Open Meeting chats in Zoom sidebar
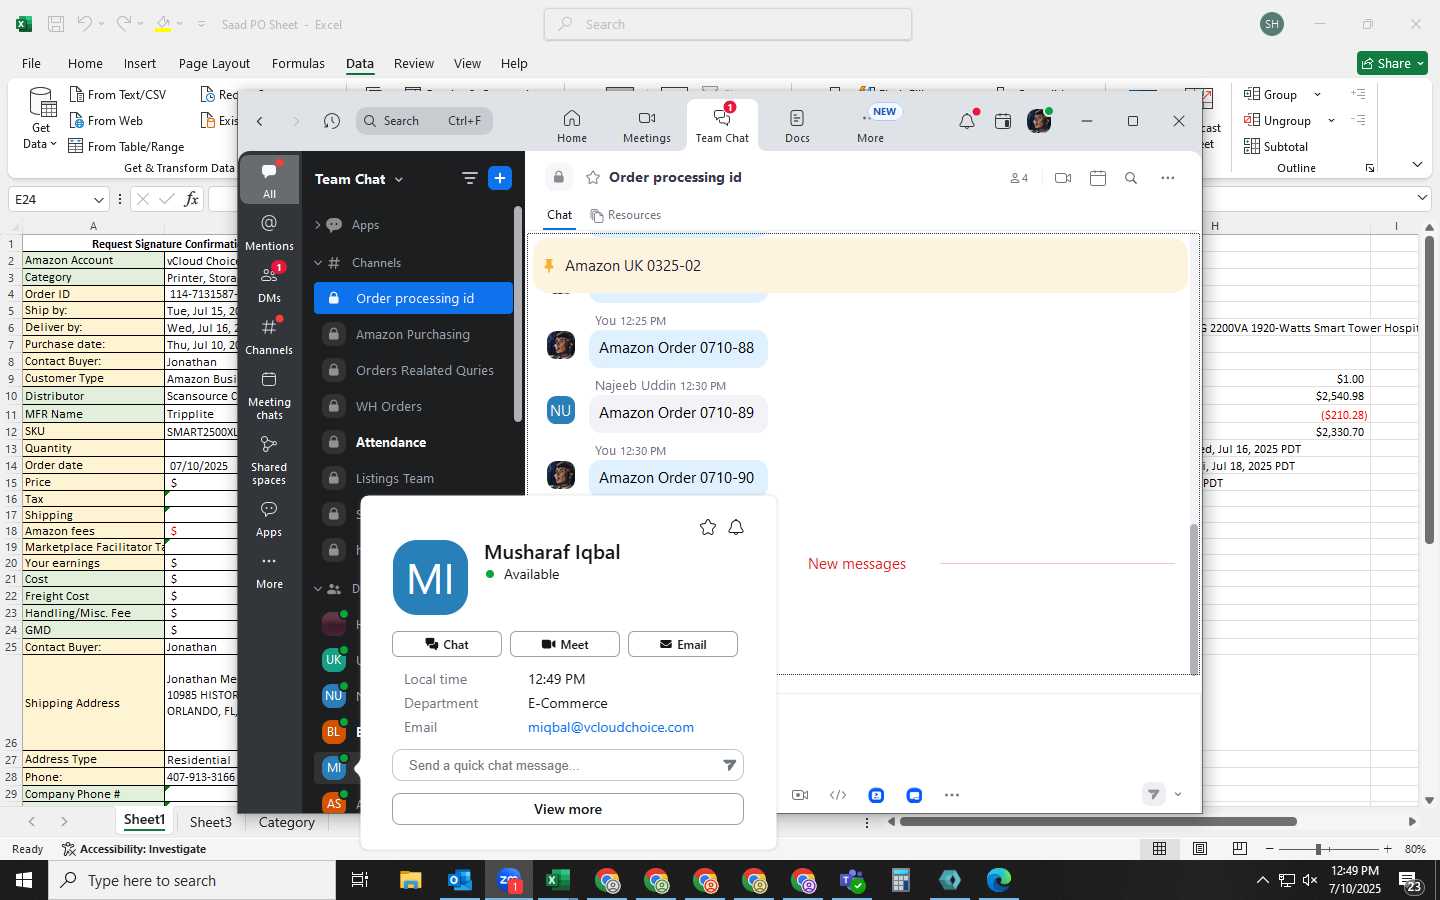Viewport: 1440px width, 900px height. click(269, 395)
